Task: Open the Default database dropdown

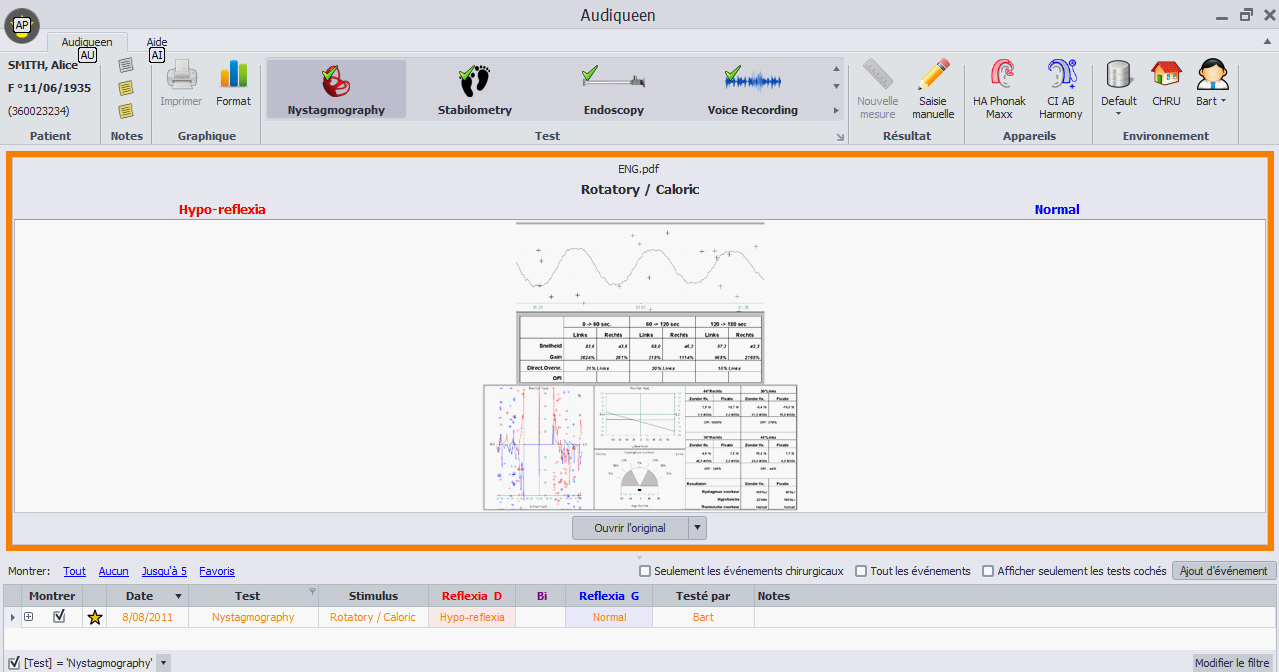Action: coord(1118,113)
